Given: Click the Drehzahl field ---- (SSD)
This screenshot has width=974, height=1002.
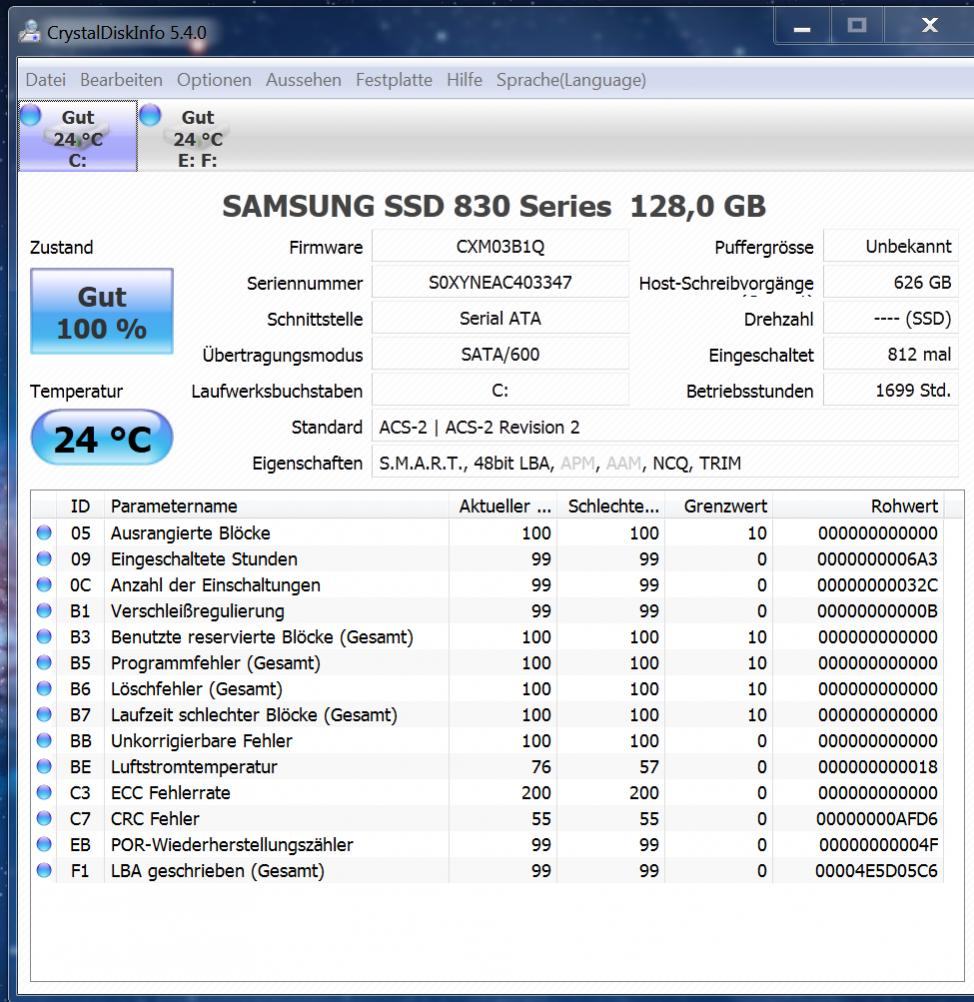Looking at the screenshot, I should coord(891,318).
